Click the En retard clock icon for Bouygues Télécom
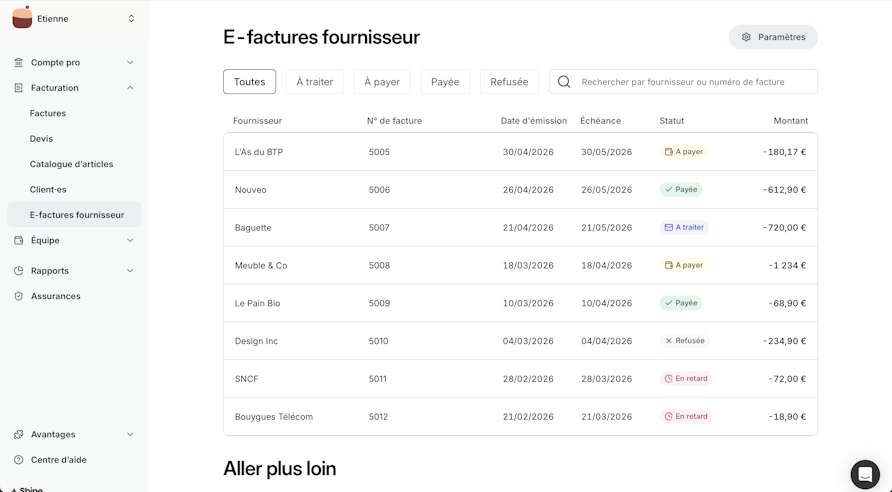The width and height of the screenshot is (892, 492). click(x=669, y=416)
